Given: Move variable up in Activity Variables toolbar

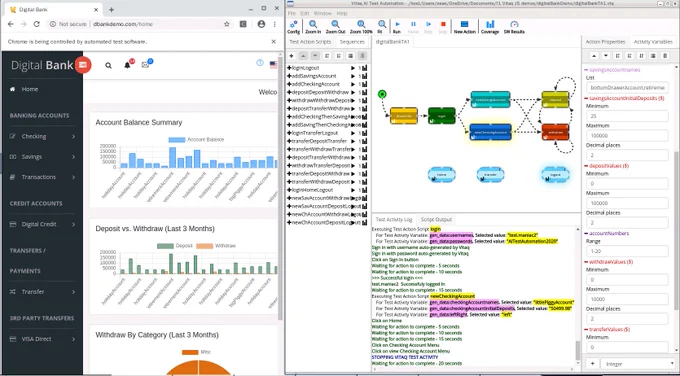Looking at the screenshot, I should point(594,56).
